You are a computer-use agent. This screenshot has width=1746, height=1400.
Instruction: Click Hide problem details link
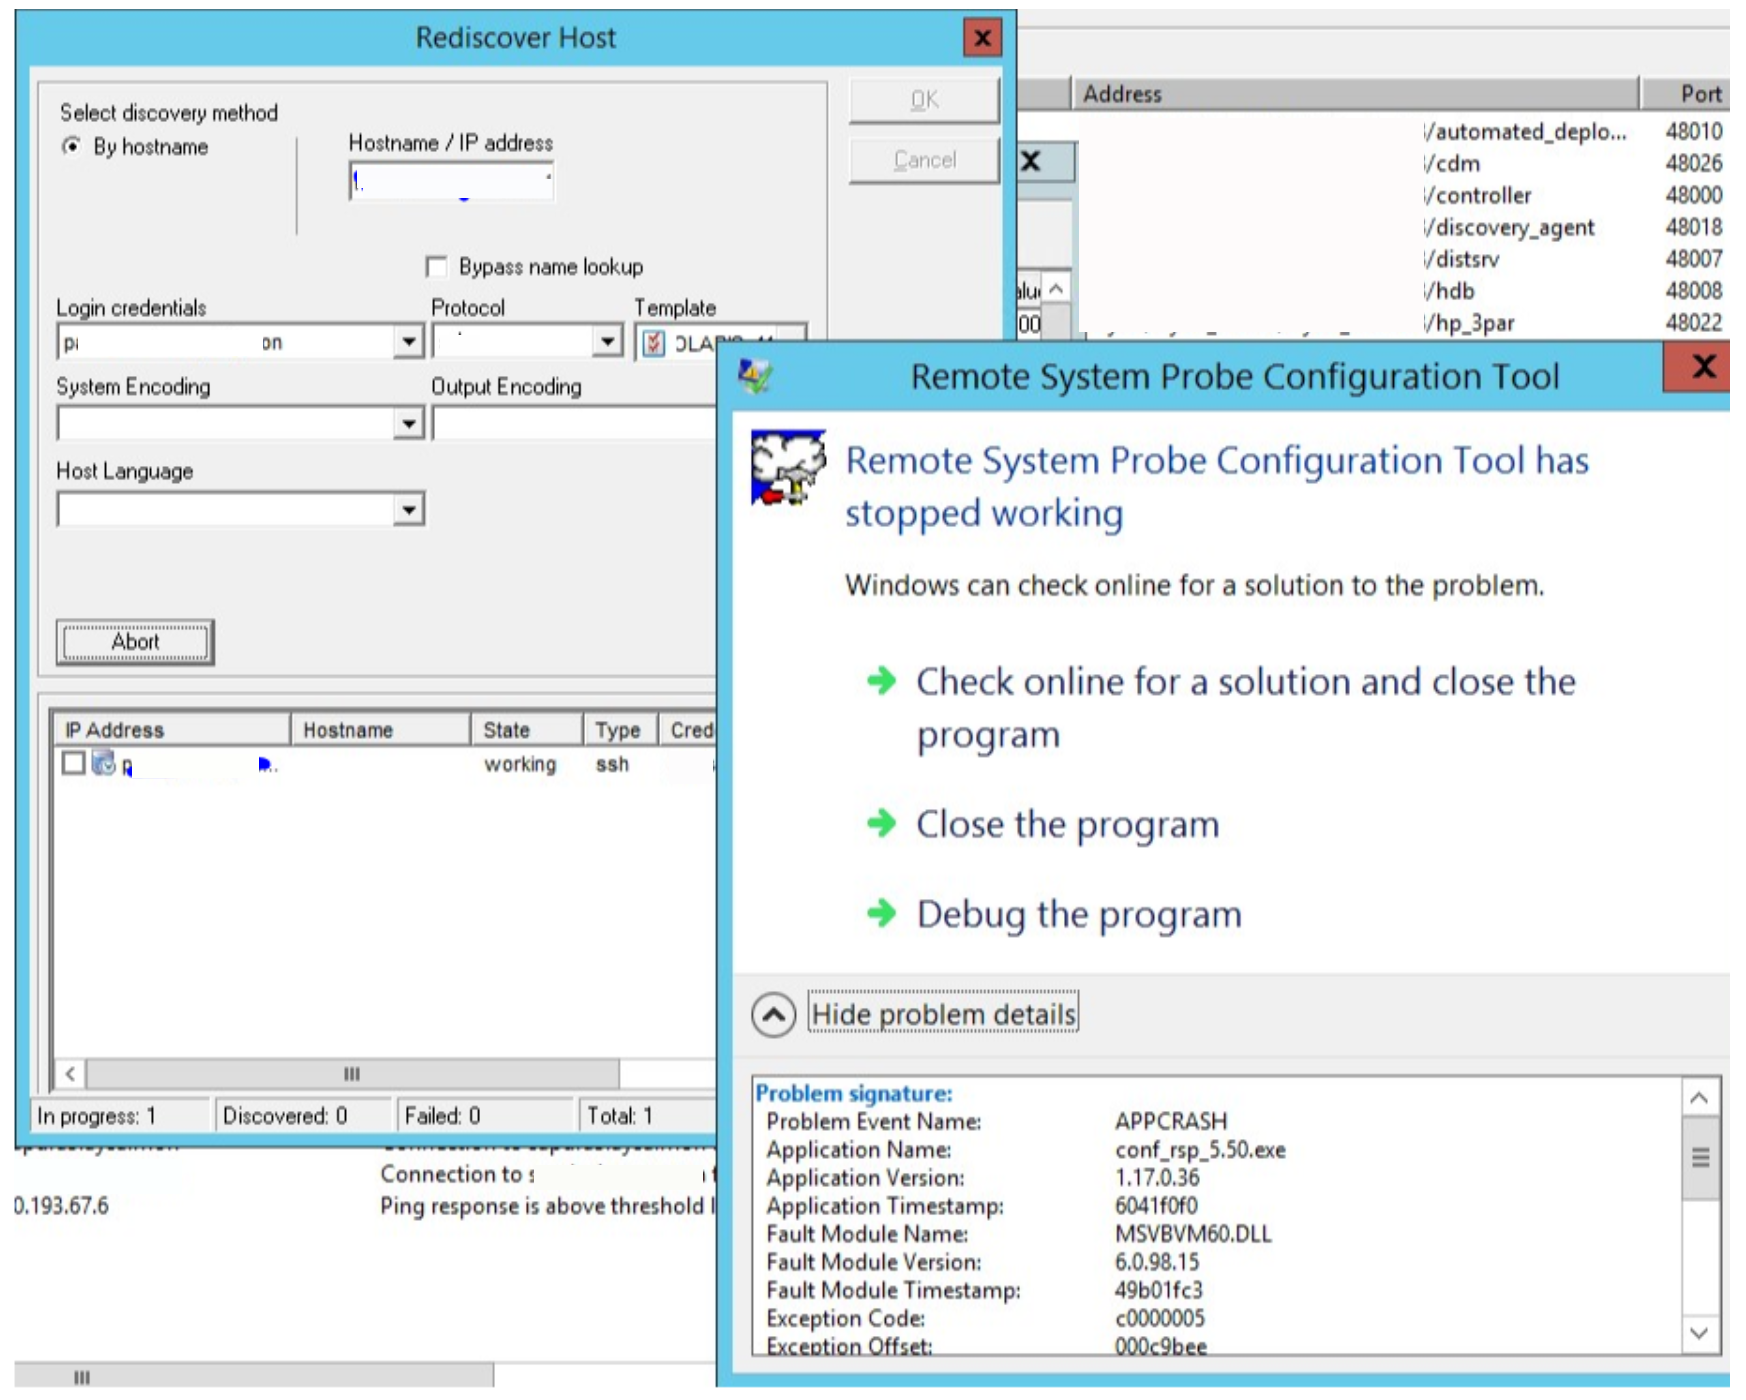[943, 1014]
